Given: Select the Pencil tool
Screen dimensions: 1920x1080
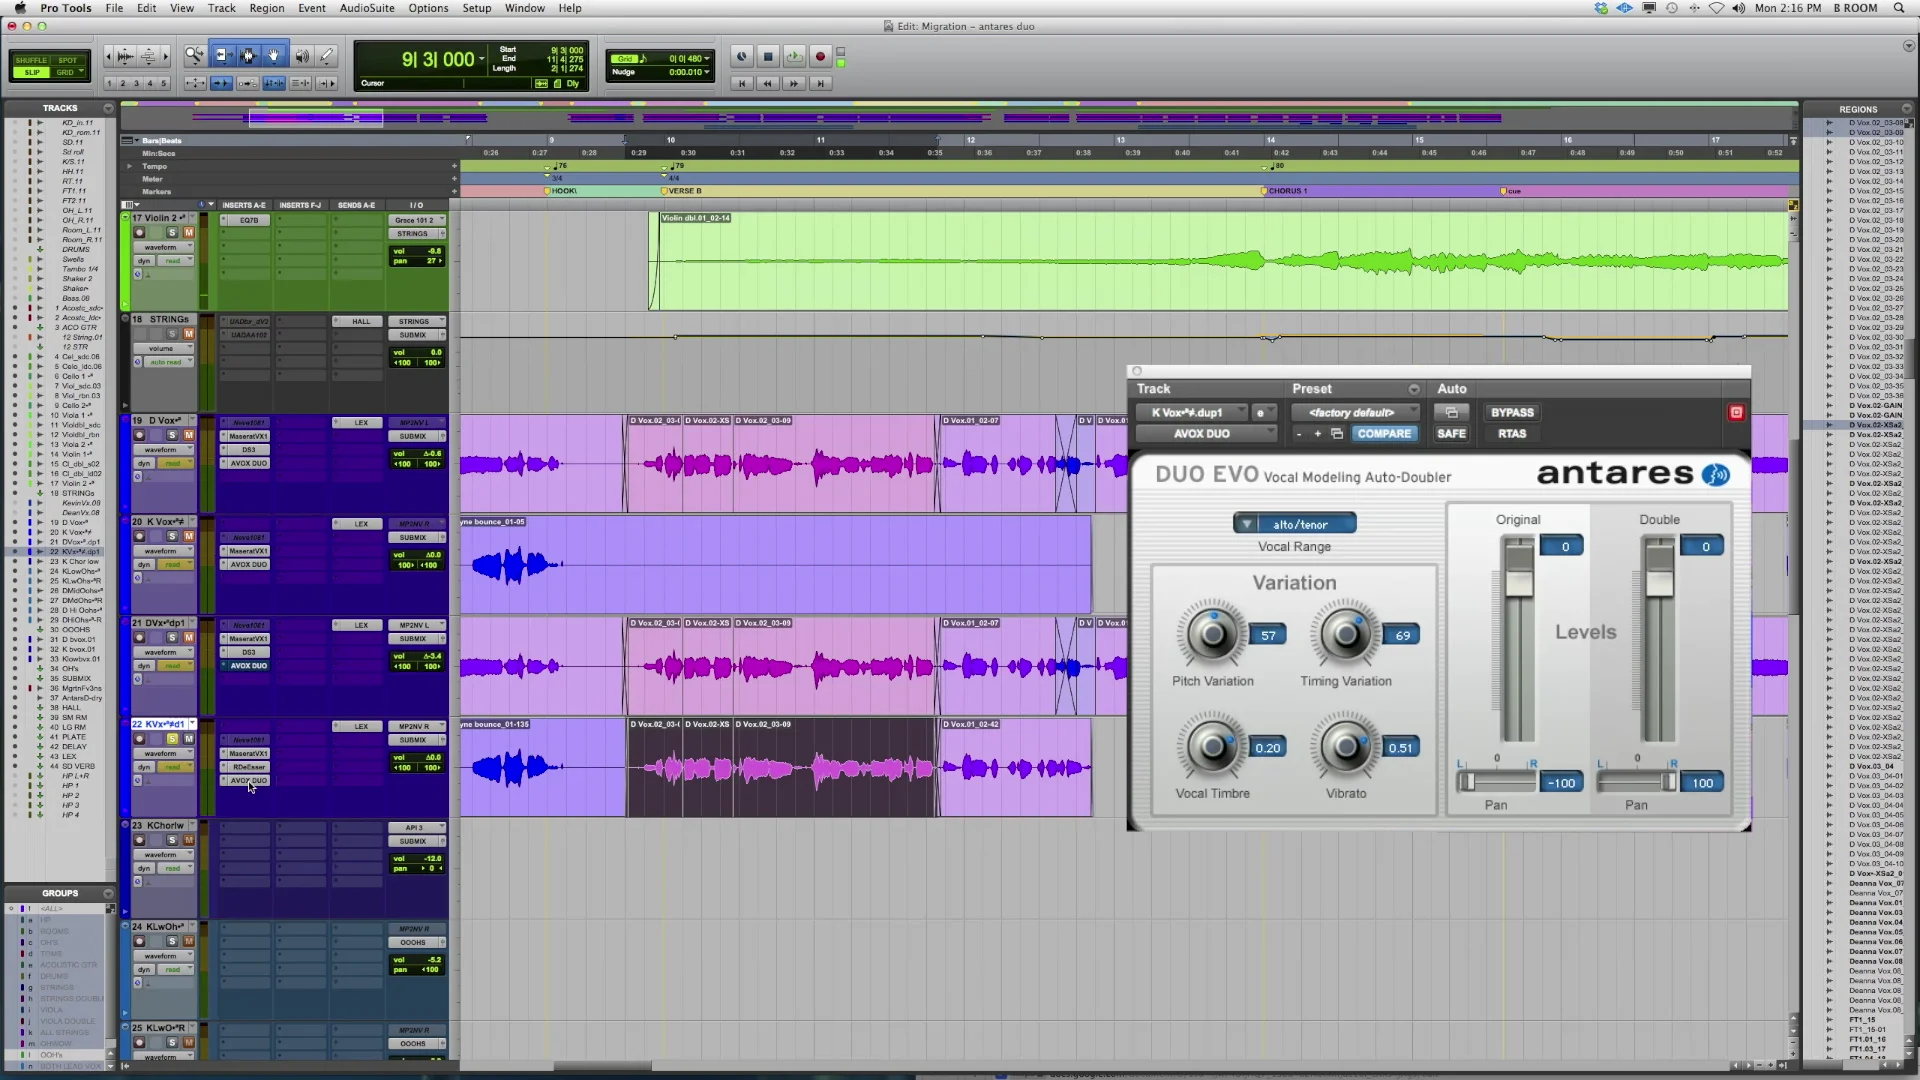Looking at the screenshot, I should point(327,56).
